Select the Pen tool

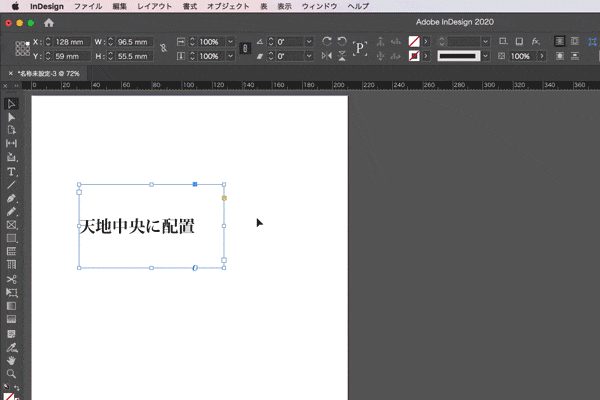pyautogui.click(x=11, y=199)
